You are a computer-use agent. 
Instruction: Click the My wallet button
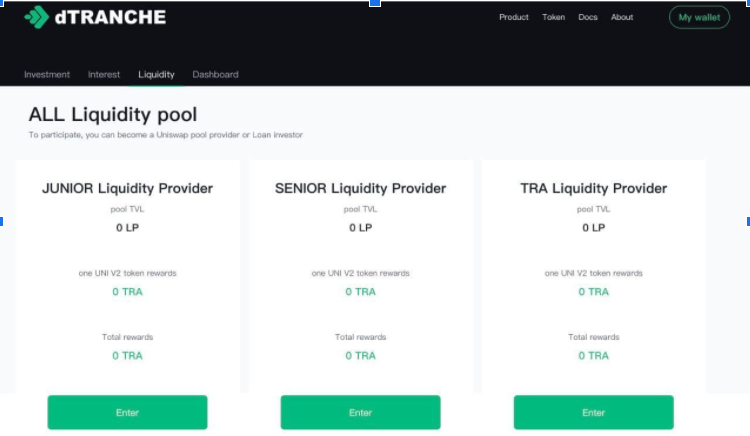coord(699,17)
